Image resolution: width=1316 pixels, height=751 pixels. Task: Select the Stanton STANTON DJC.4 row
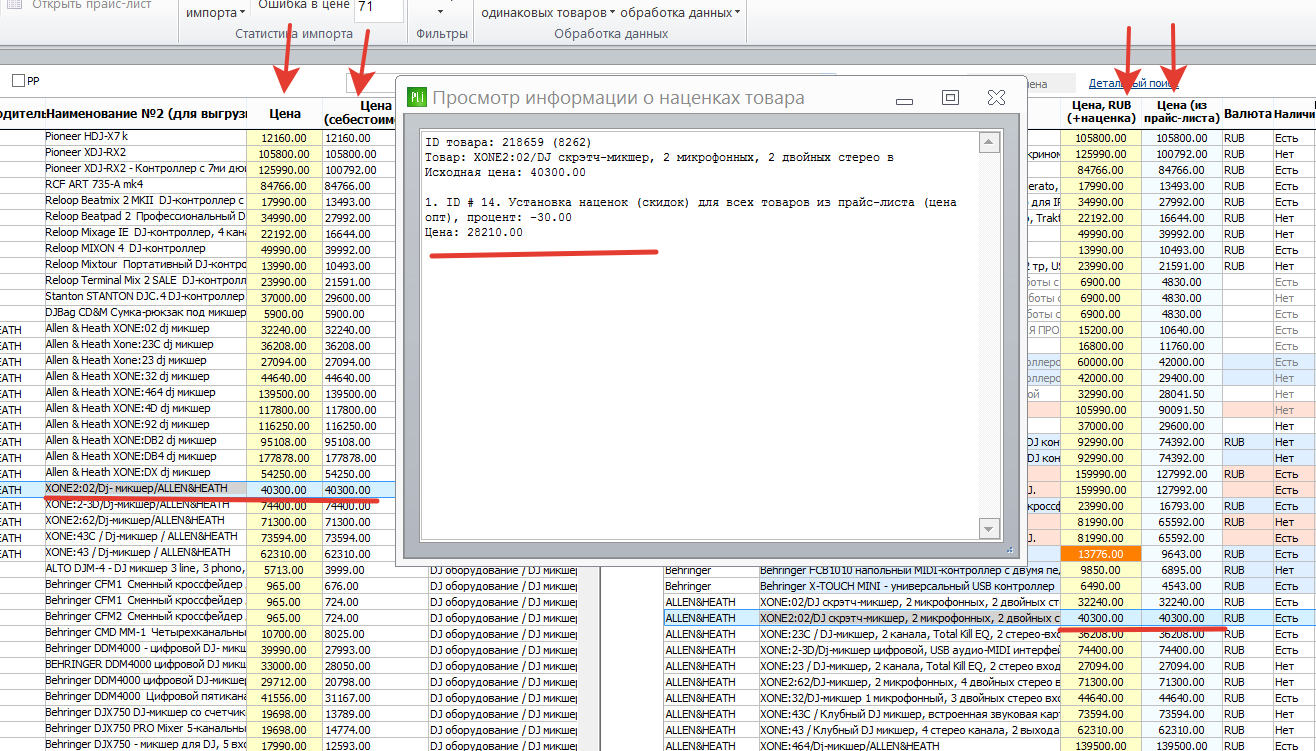point(145,297)
